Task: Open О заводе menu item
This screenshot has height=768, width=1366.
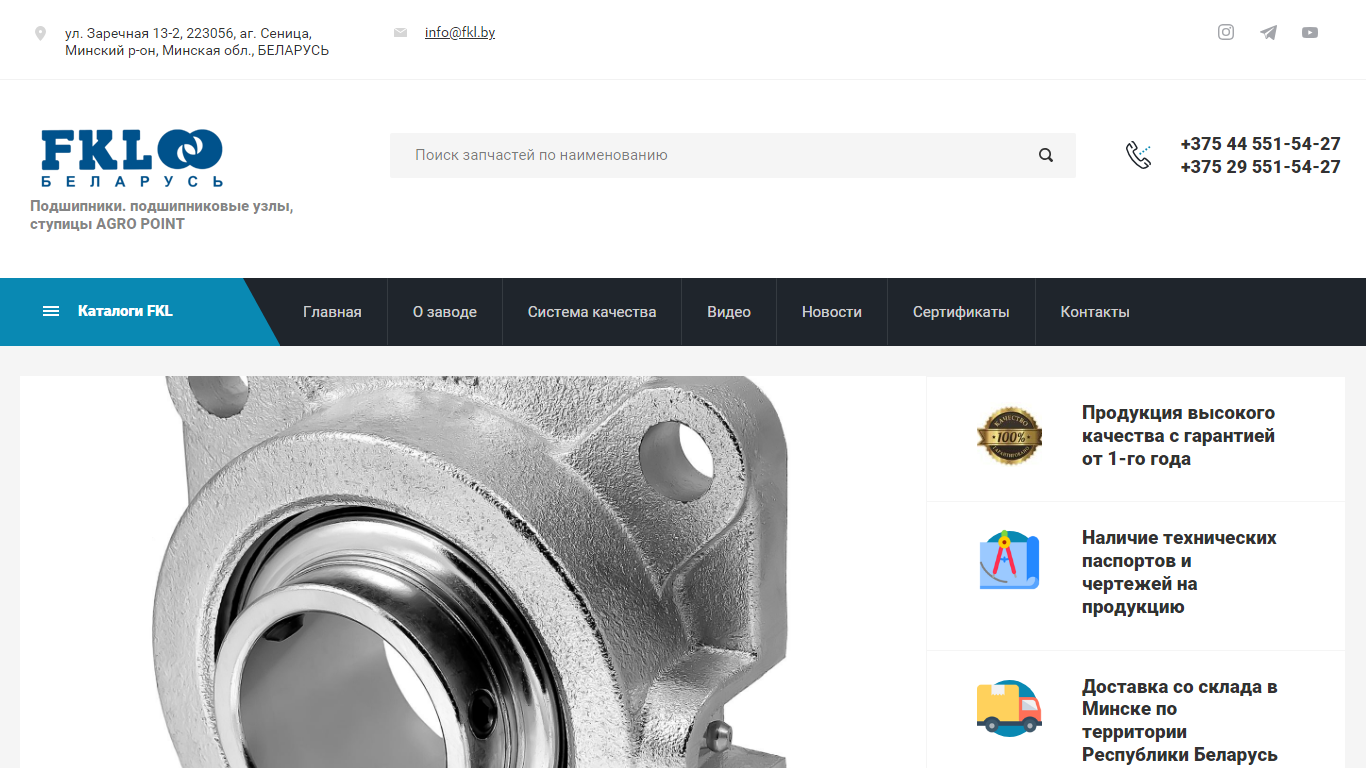Action: [x=445, y=312]
